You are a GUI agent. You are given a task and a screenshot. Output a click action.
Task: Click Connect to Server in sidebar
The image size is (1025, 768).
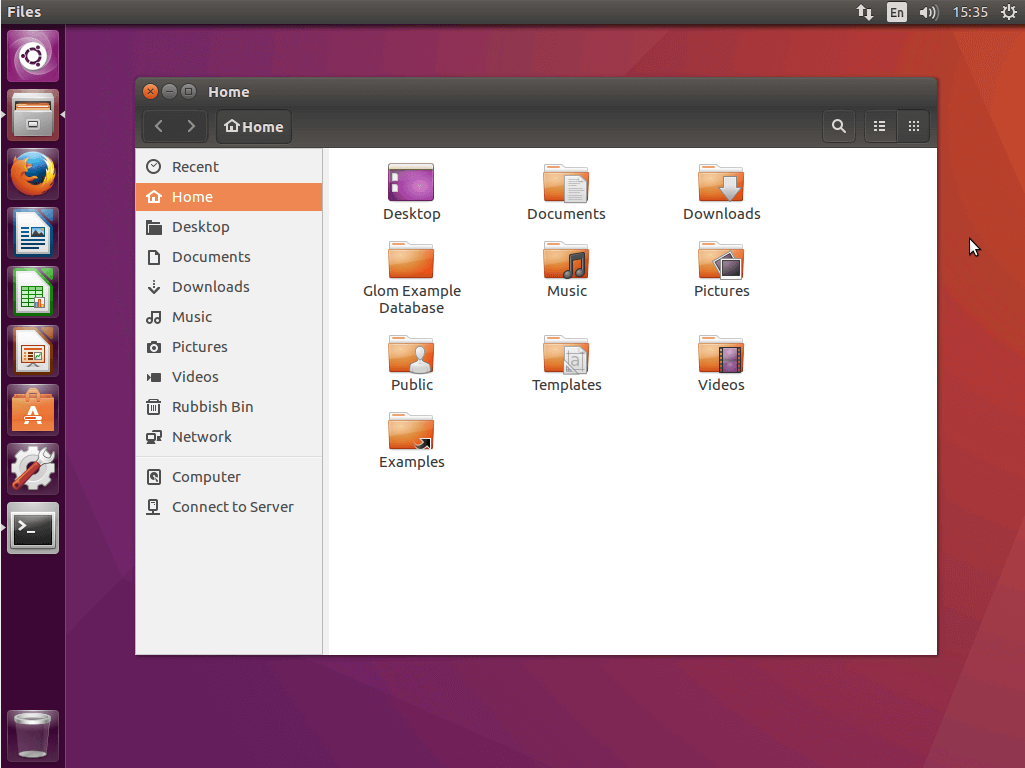click(229, 507)
